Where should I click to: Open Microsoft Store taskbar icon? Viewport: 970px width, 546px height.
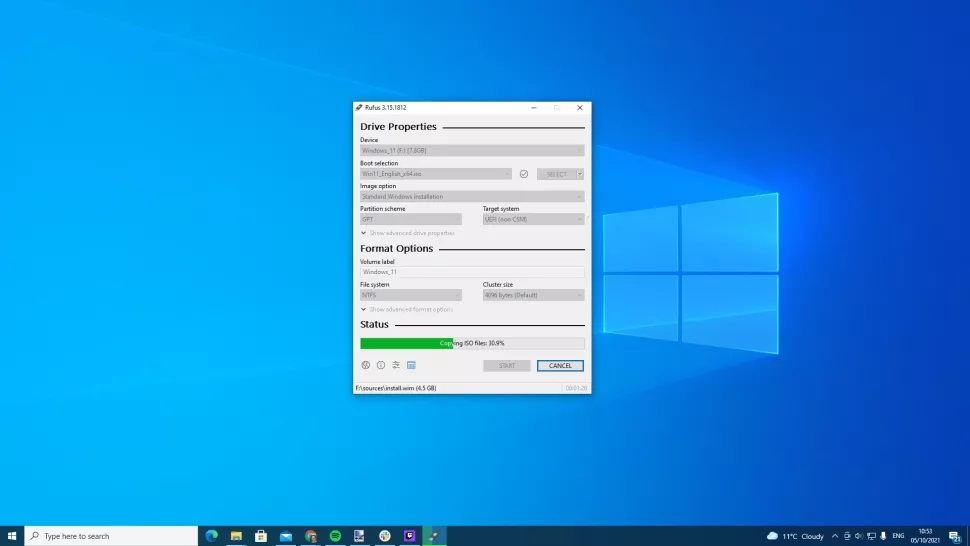click(261, 536)
